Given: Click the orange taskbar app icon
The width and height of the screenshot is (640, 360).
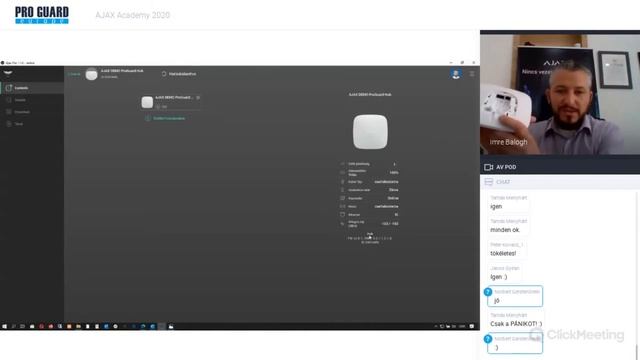Looking at the screenshot, I should 69,327.
